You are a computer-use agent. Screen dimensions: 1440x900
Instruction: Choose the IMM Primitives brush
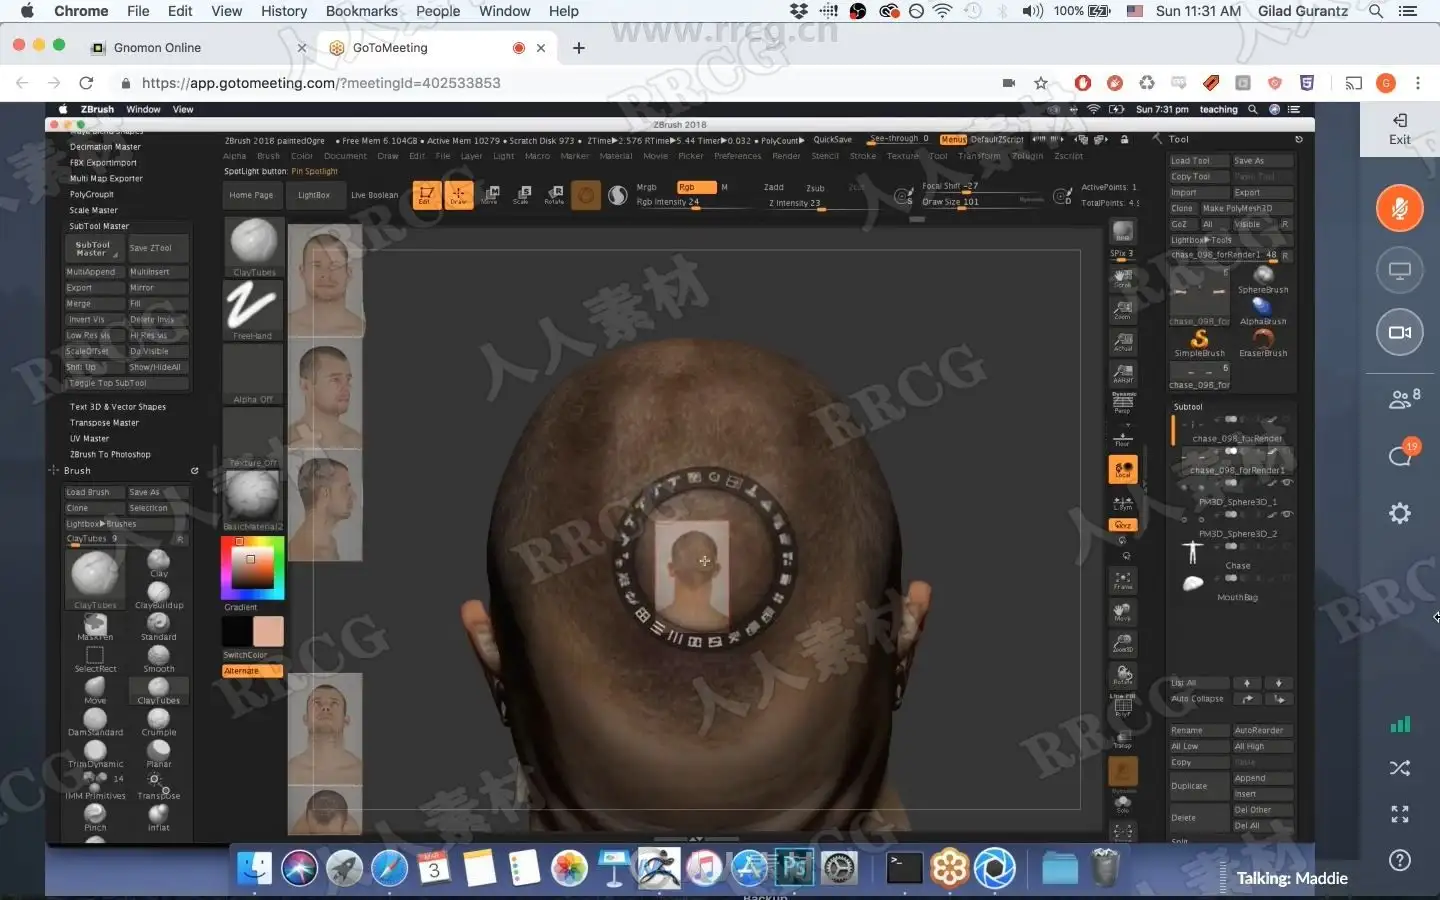click(x=95, y=784)
